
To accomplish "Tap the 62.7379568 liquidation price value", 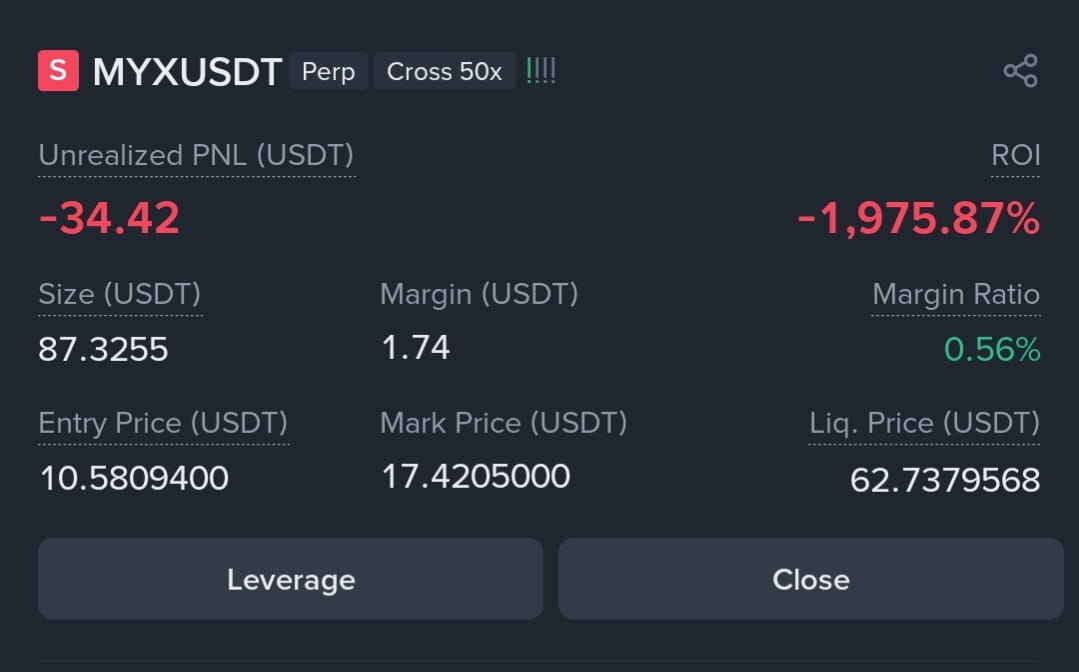I will click(x=945, y=480).
